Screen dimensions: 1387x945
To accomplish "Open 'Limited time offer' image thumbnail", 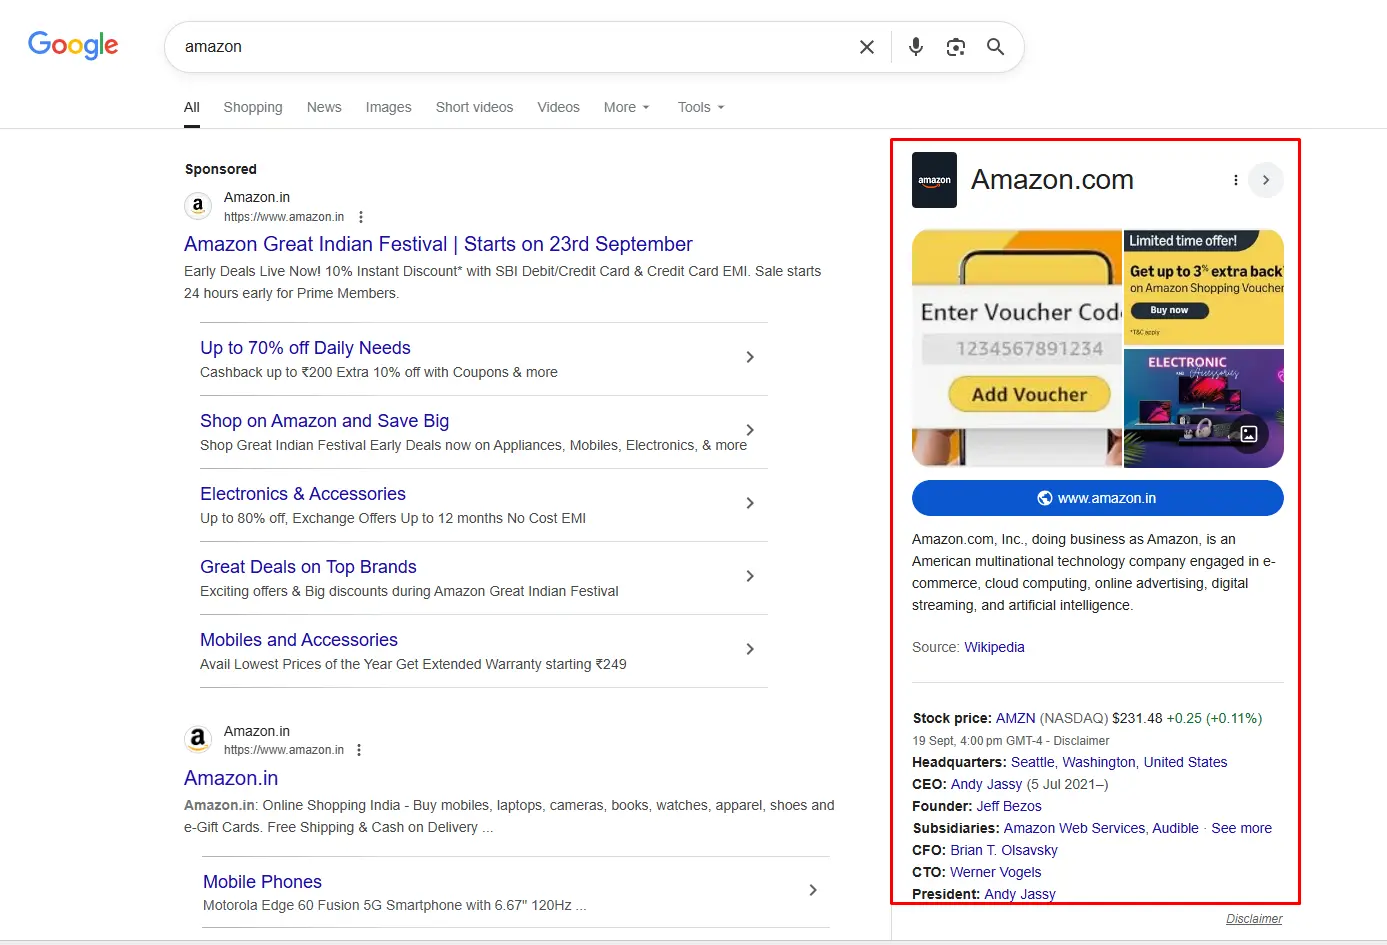I will click(1204, 288).
